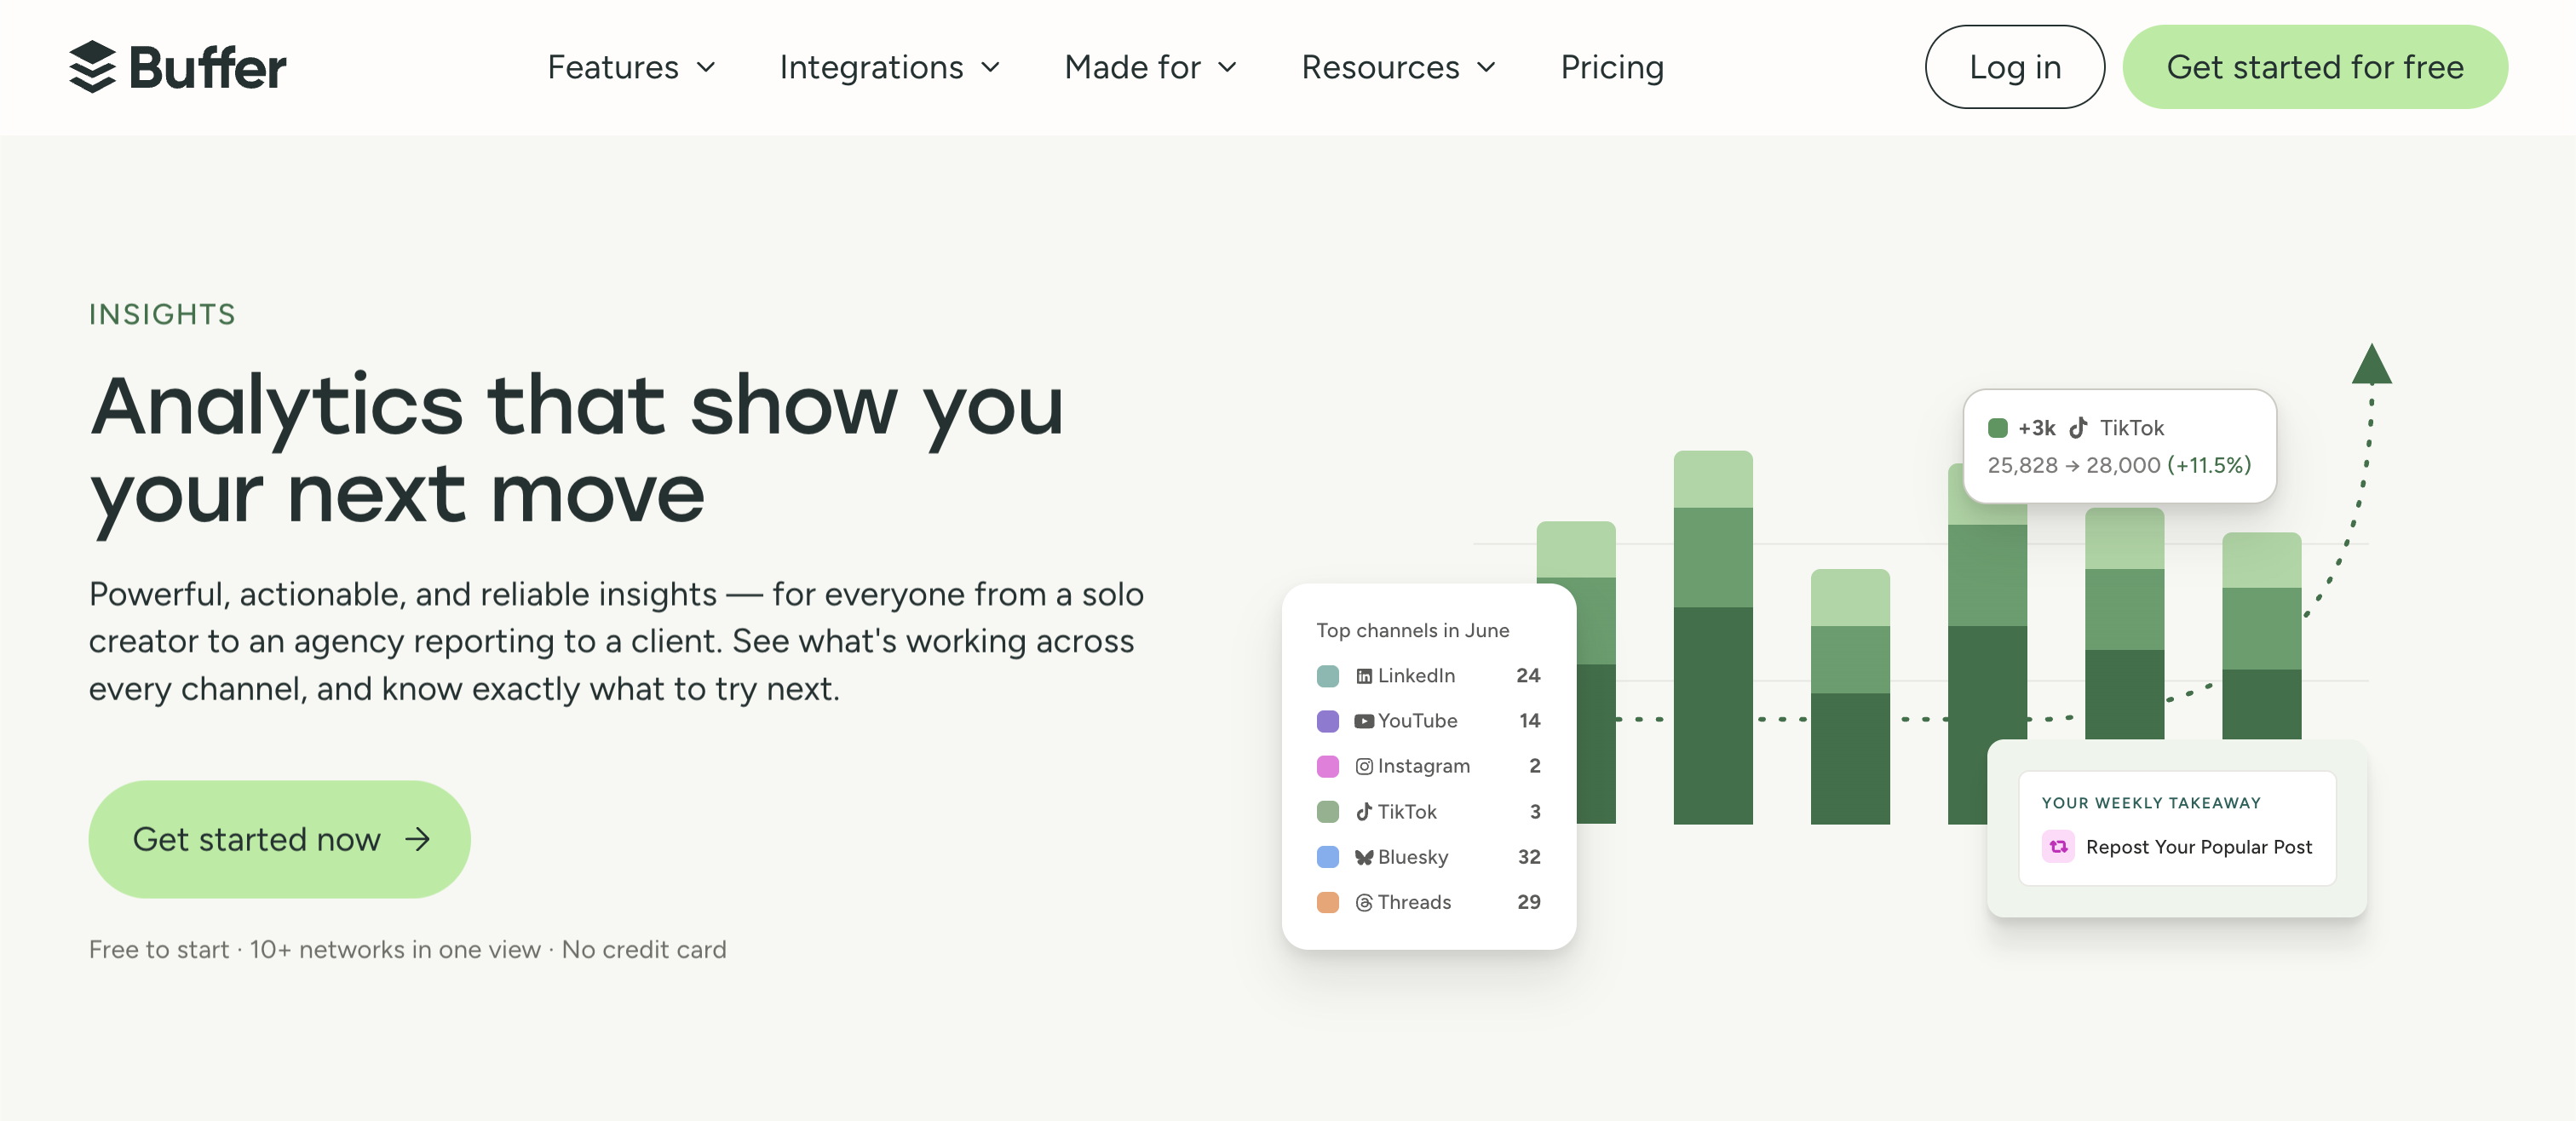Click the Instagram icon in channel list

pos(1364,766)
